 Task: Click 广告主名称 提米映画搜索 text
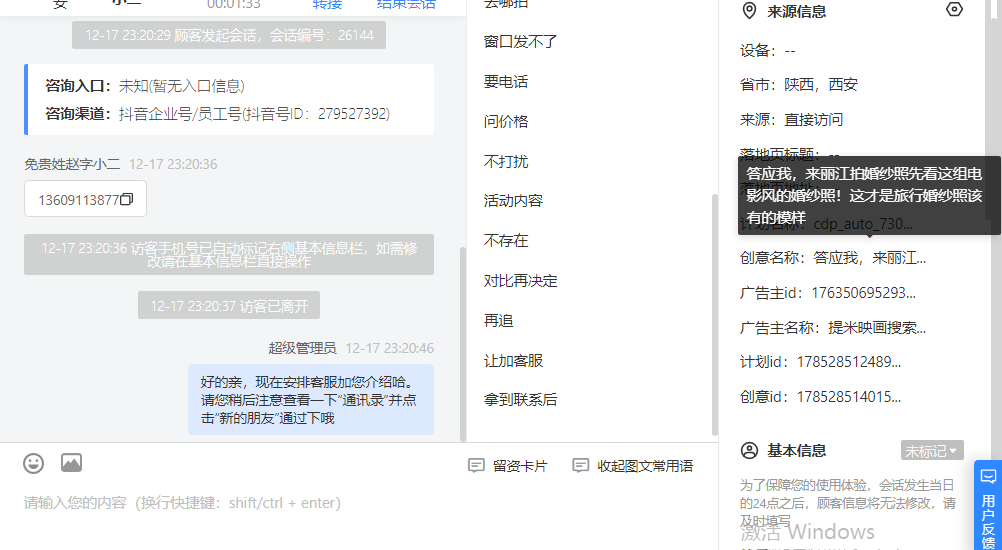point(877,328)
